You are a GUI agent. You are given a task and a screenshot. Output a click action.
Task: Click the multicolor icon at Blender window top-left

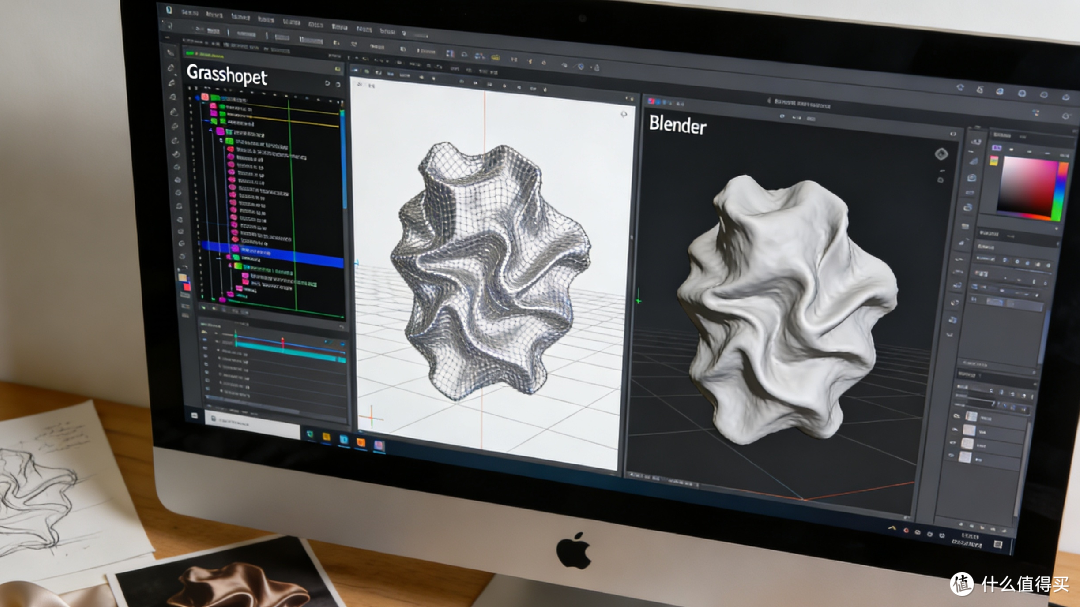[x=652, y=101]
